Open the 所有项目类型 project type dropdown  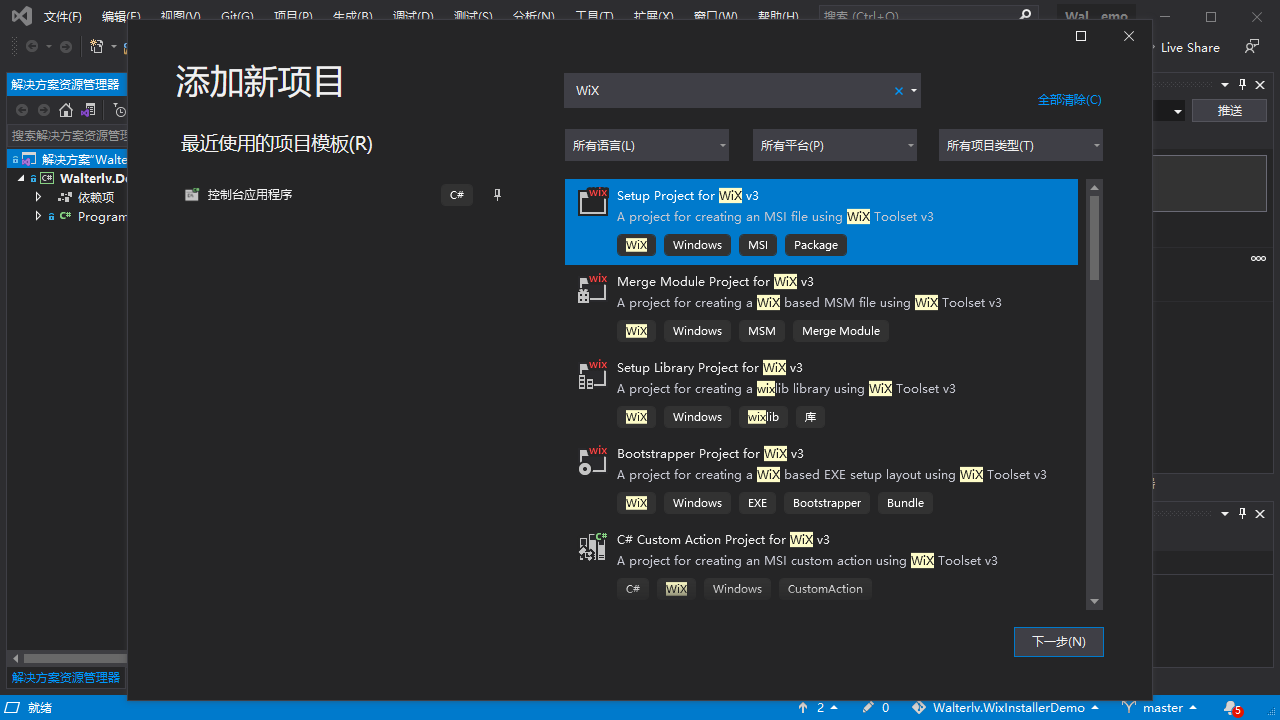1020,145
